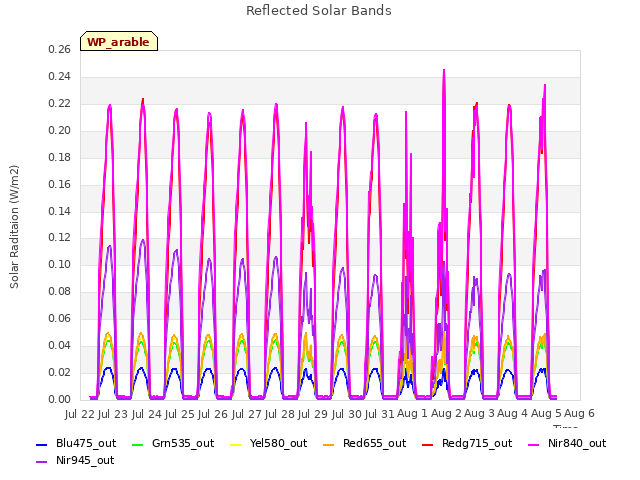Click the Jul 27 x-axis date label

[x=247, y=414]
